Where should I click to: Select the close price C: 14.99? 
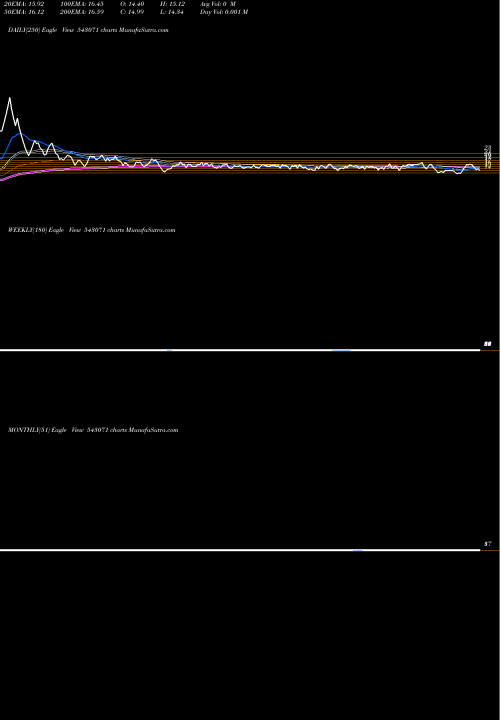(132, 12)
